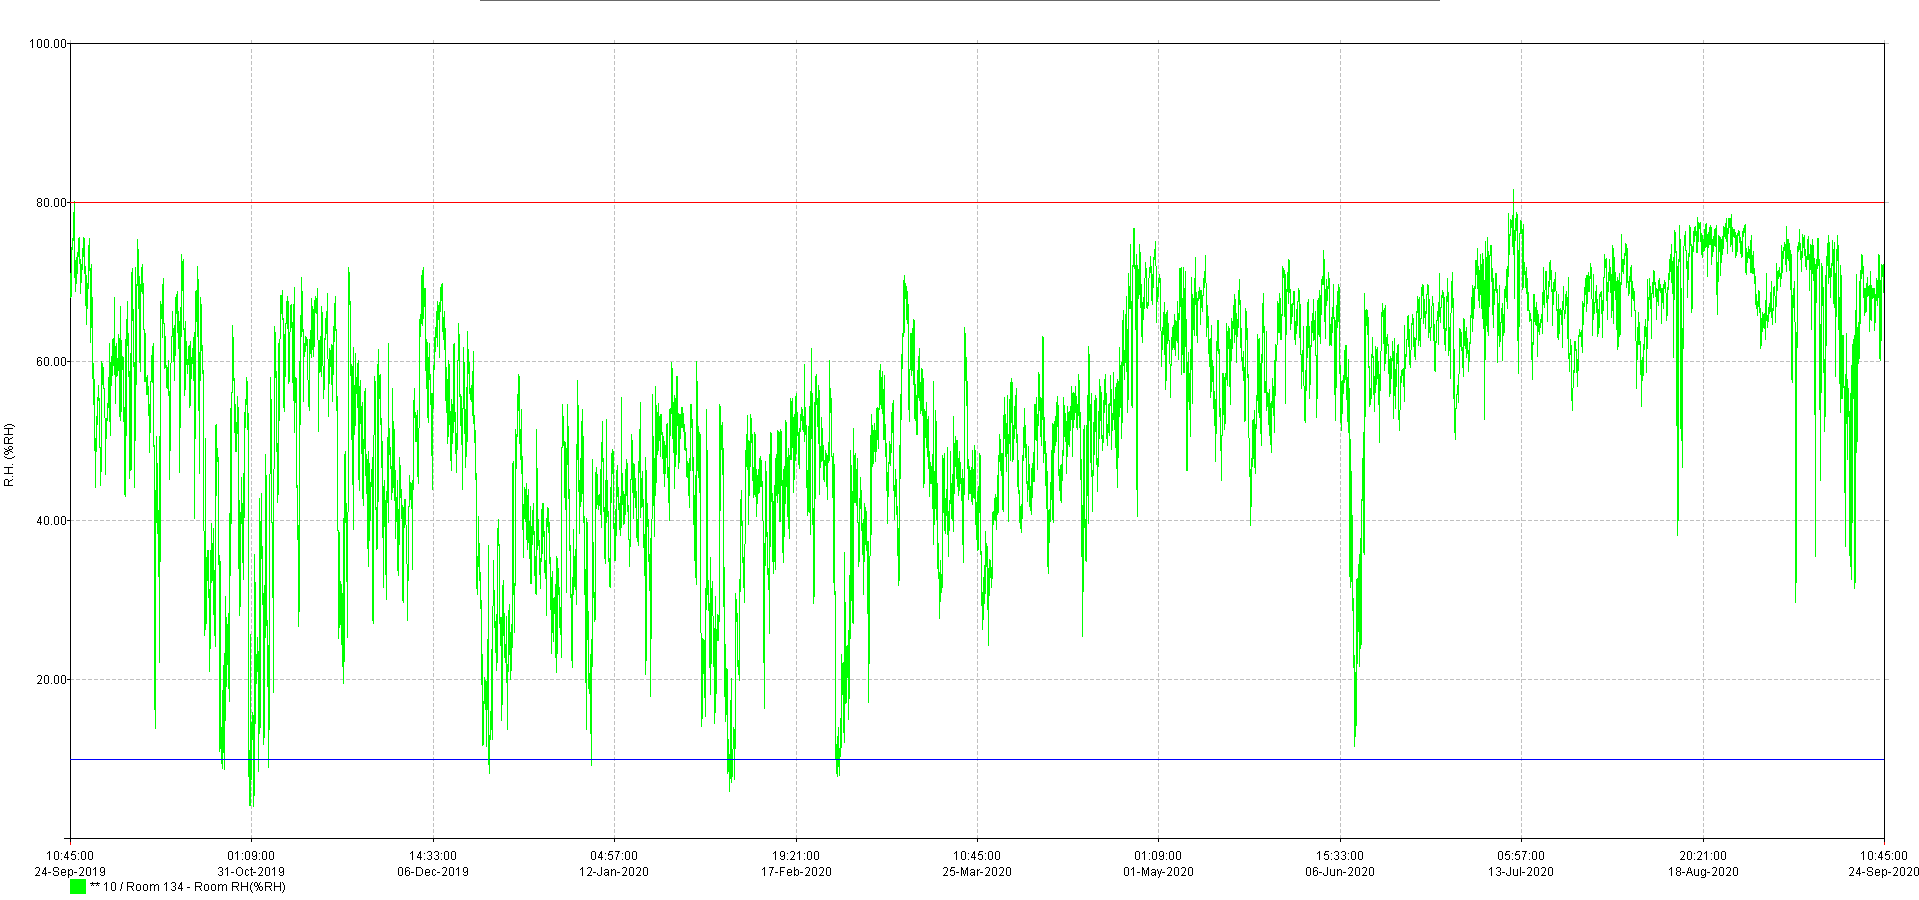Click the 14:33:00 time label
The height and width of the screenshot is (900, 1919).
click(x=433, y=856)
